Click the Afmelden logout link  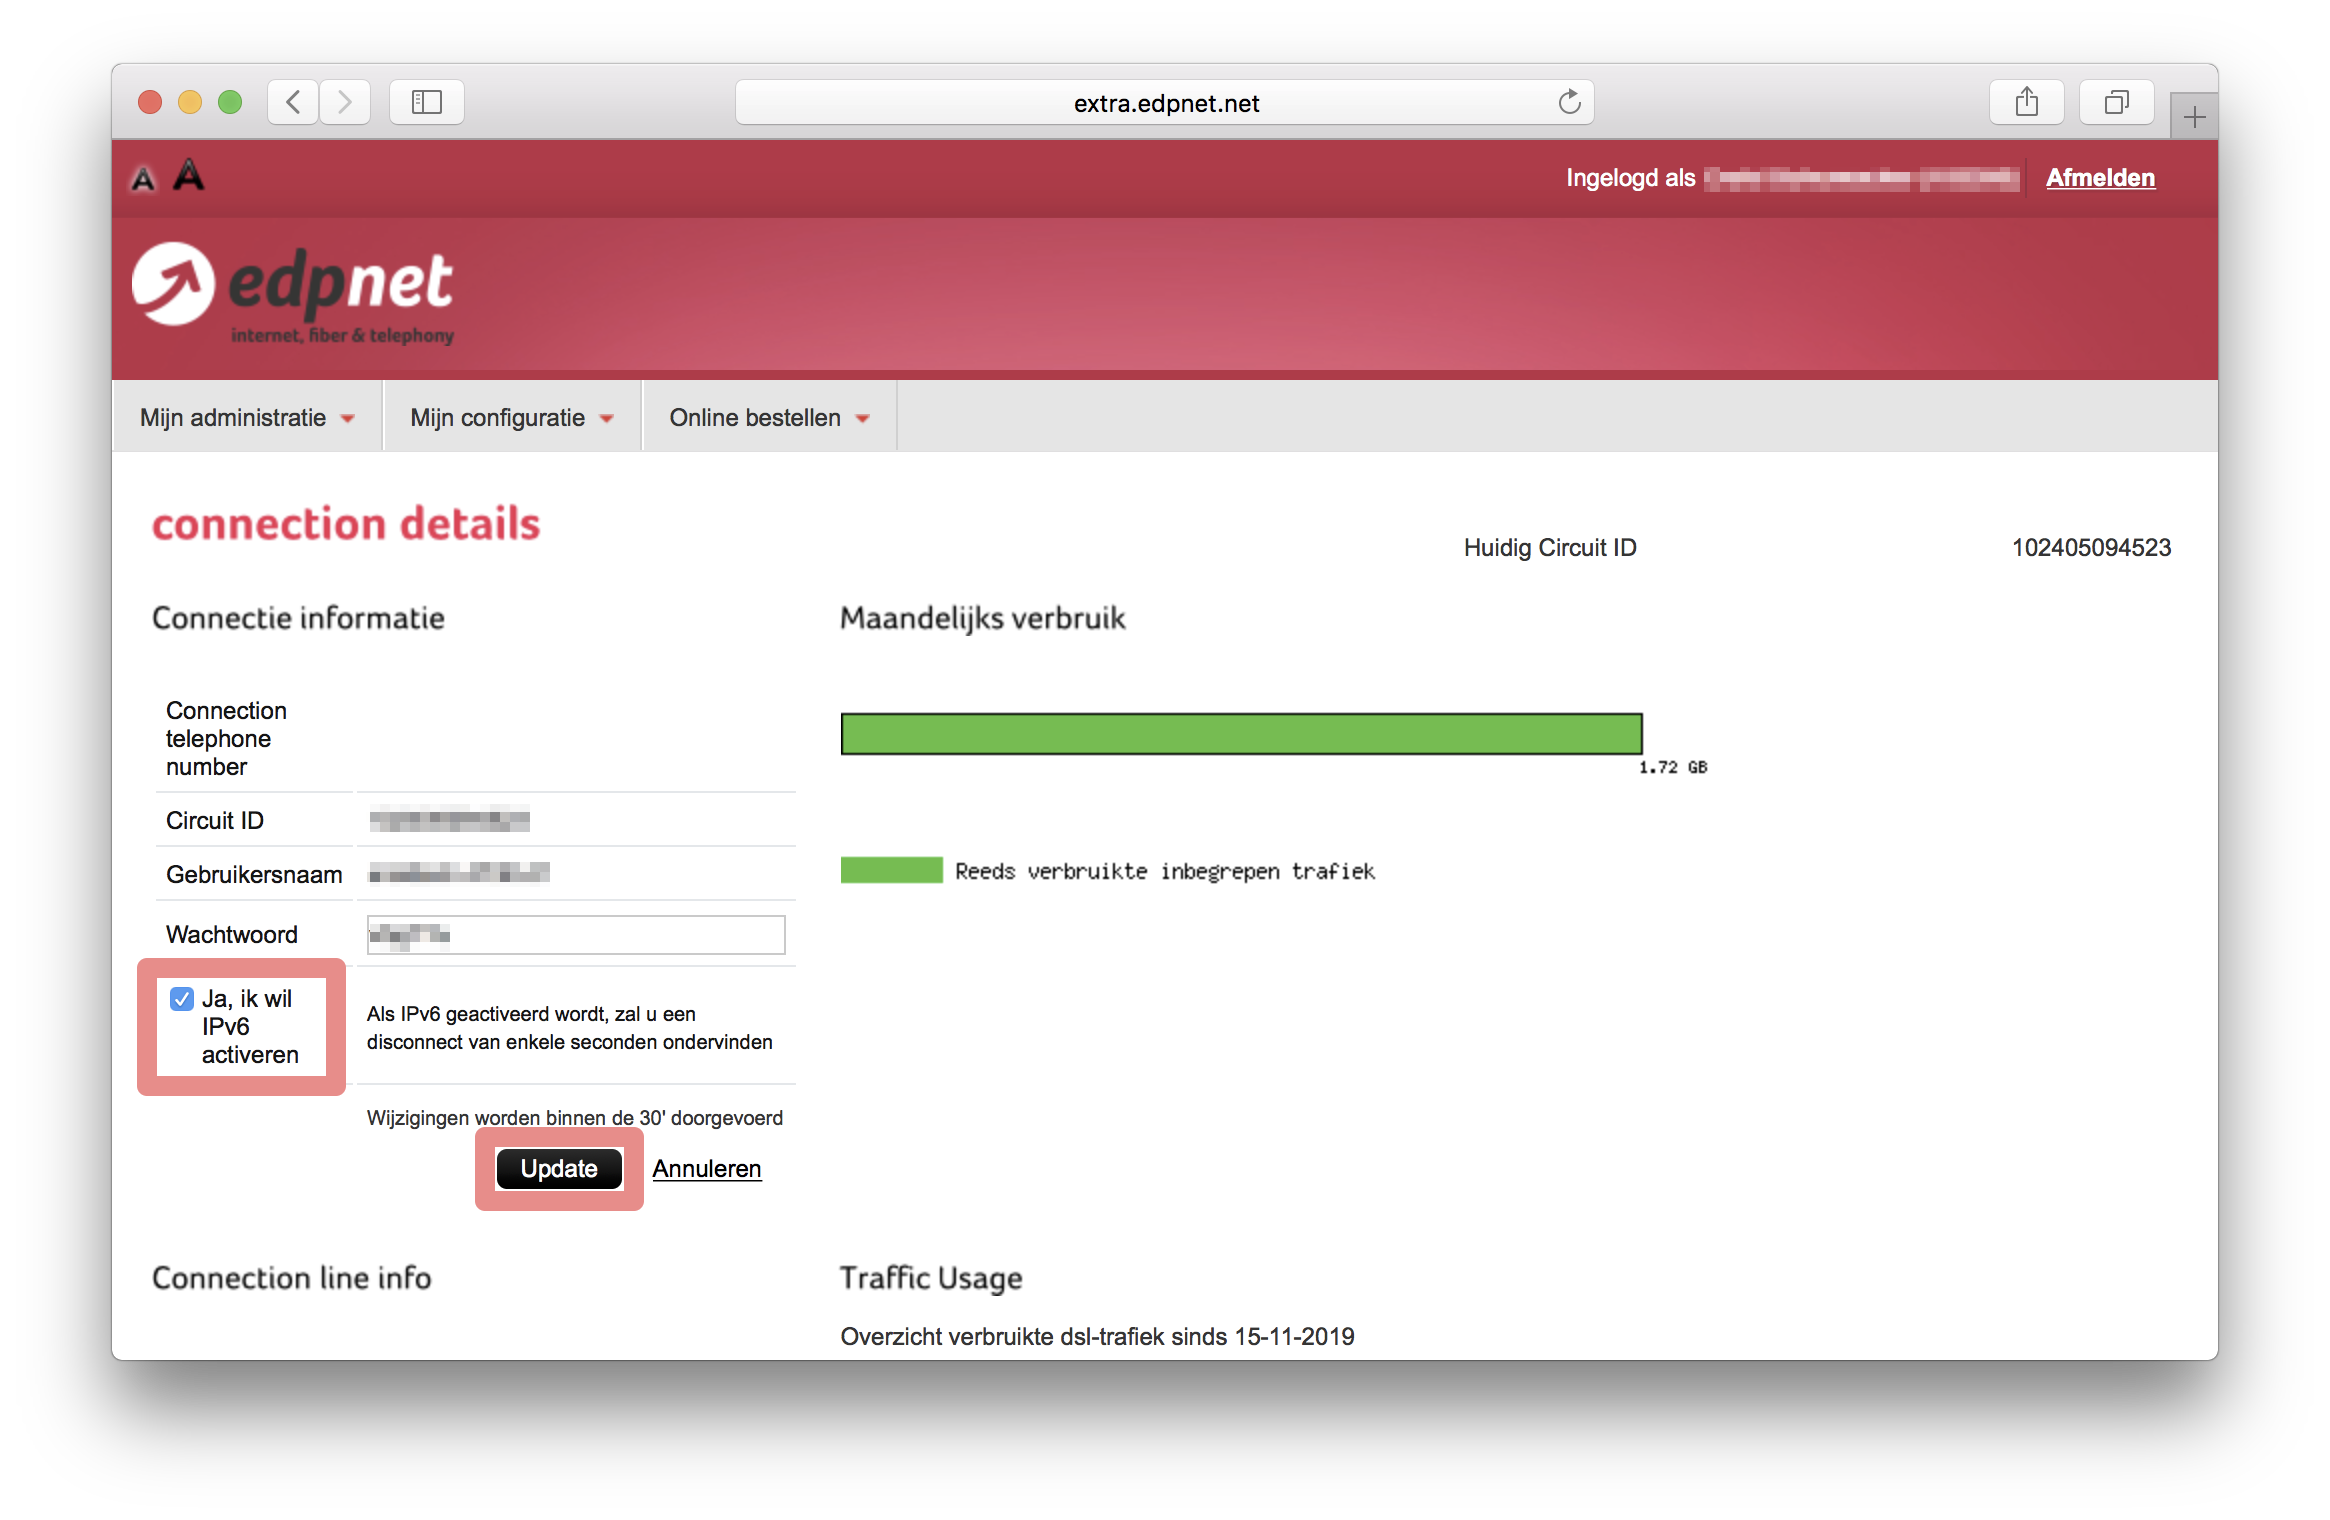coord(2100,178)
